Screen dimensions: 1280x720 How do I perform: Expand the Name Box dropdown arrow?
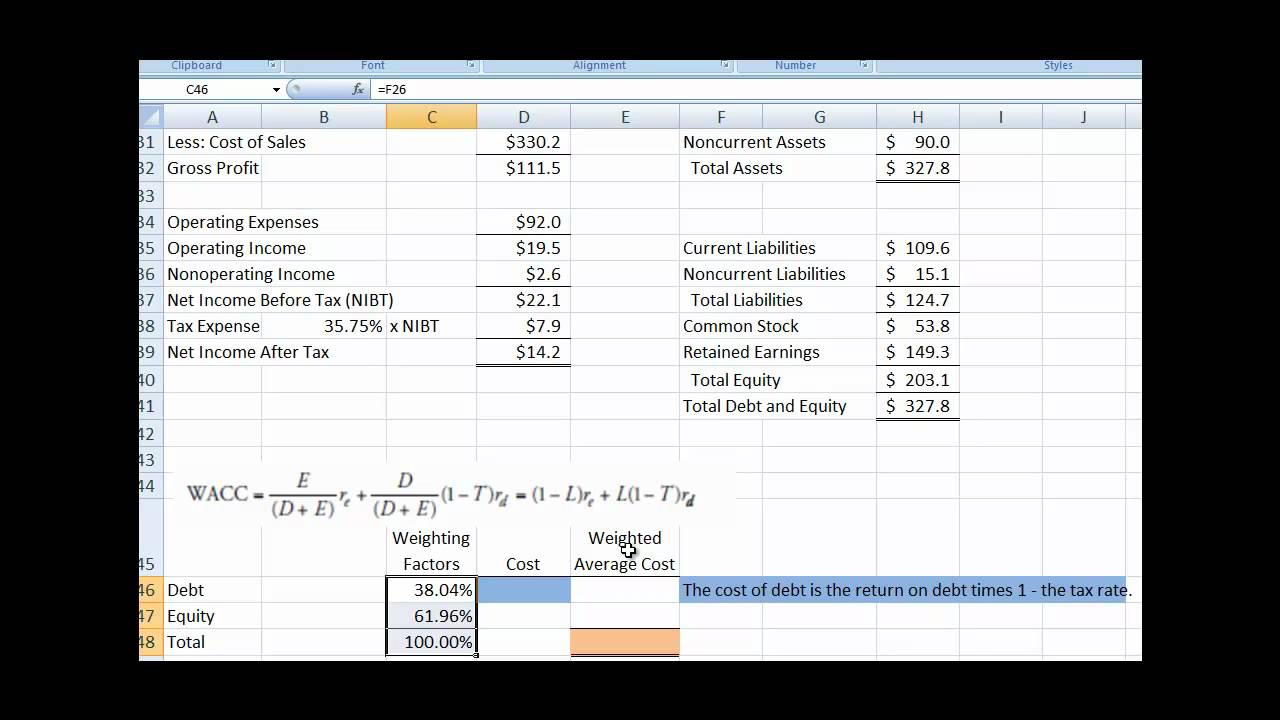[276, 90]
